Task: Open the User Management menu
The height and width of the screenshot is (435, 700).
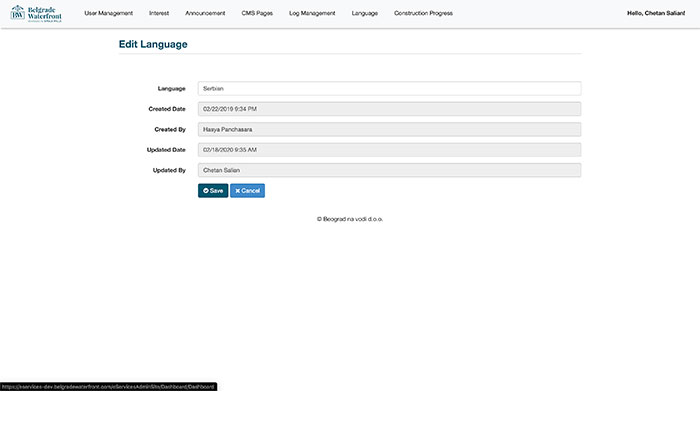Action: coord(108,13)
